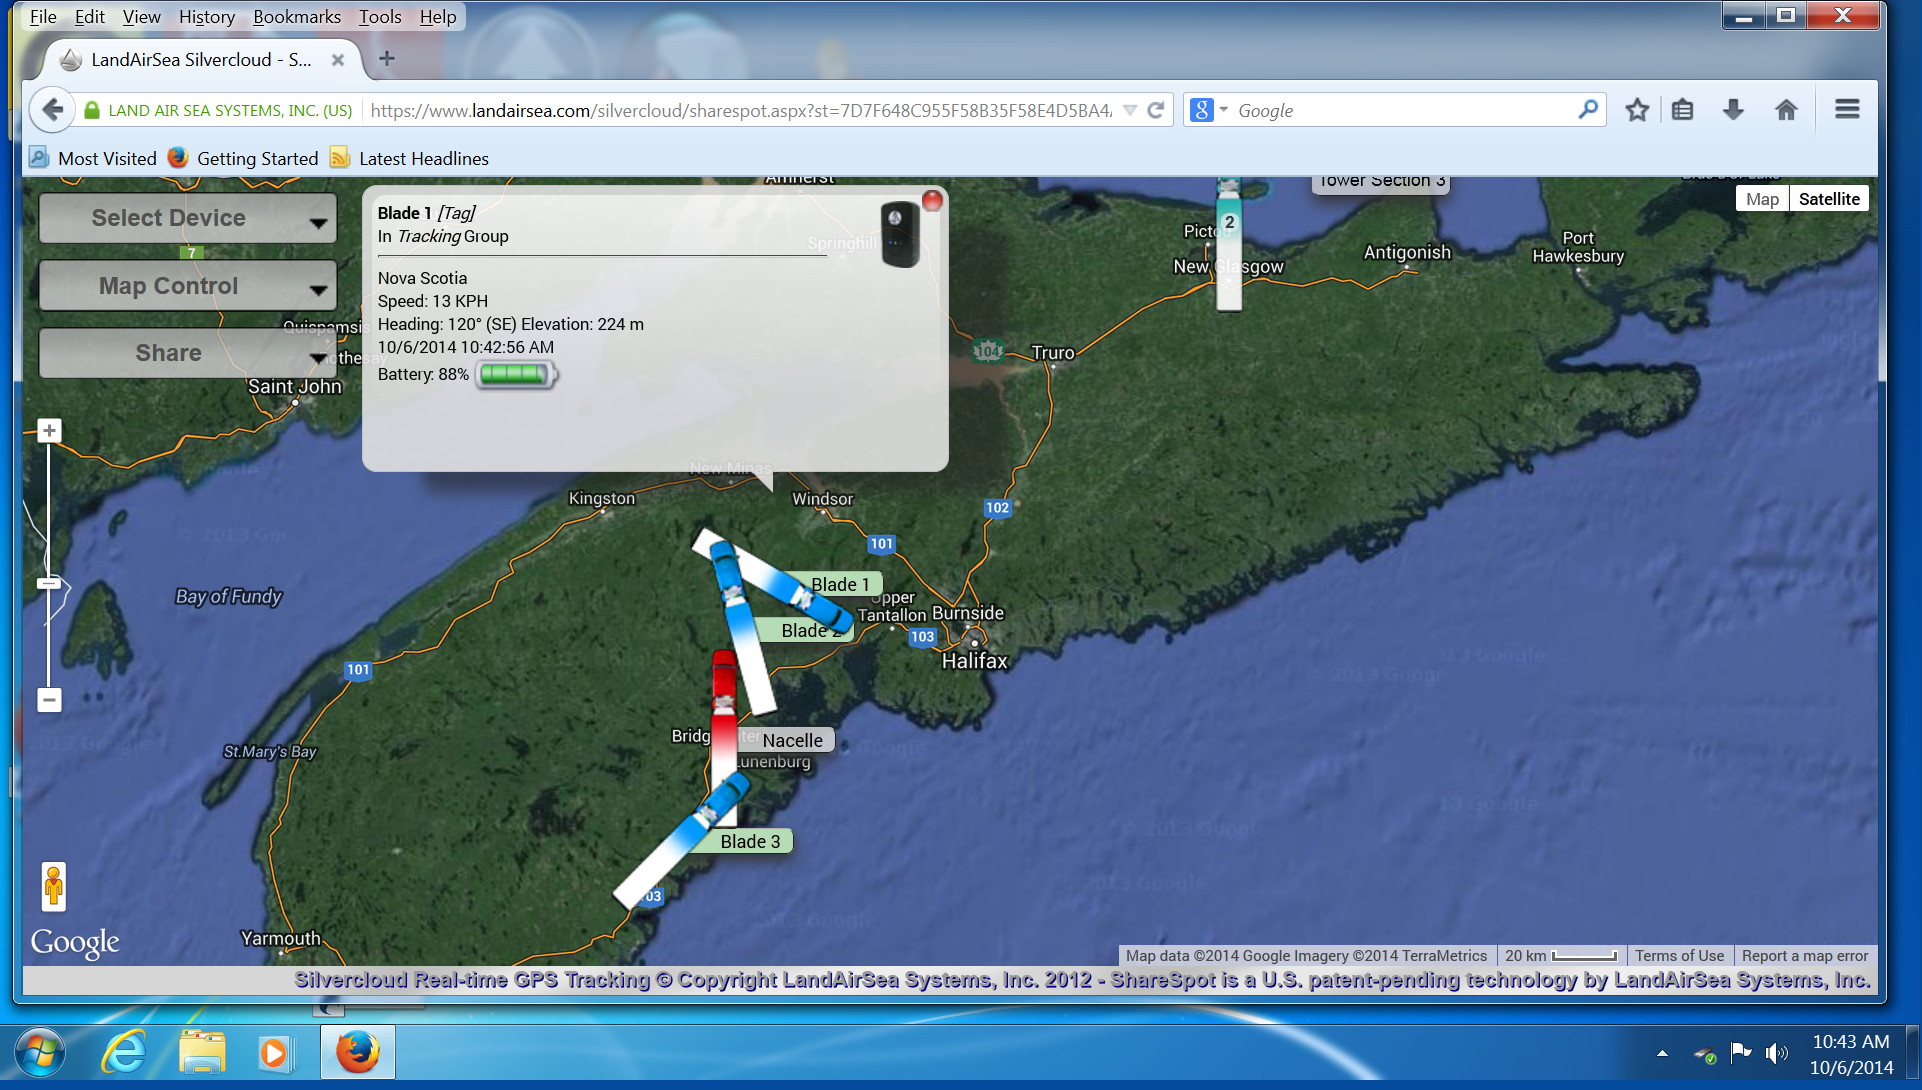The width and height of the screenshot is (1922, 1090).
Task: Open the File menu
Action: (x=43, y=17)
